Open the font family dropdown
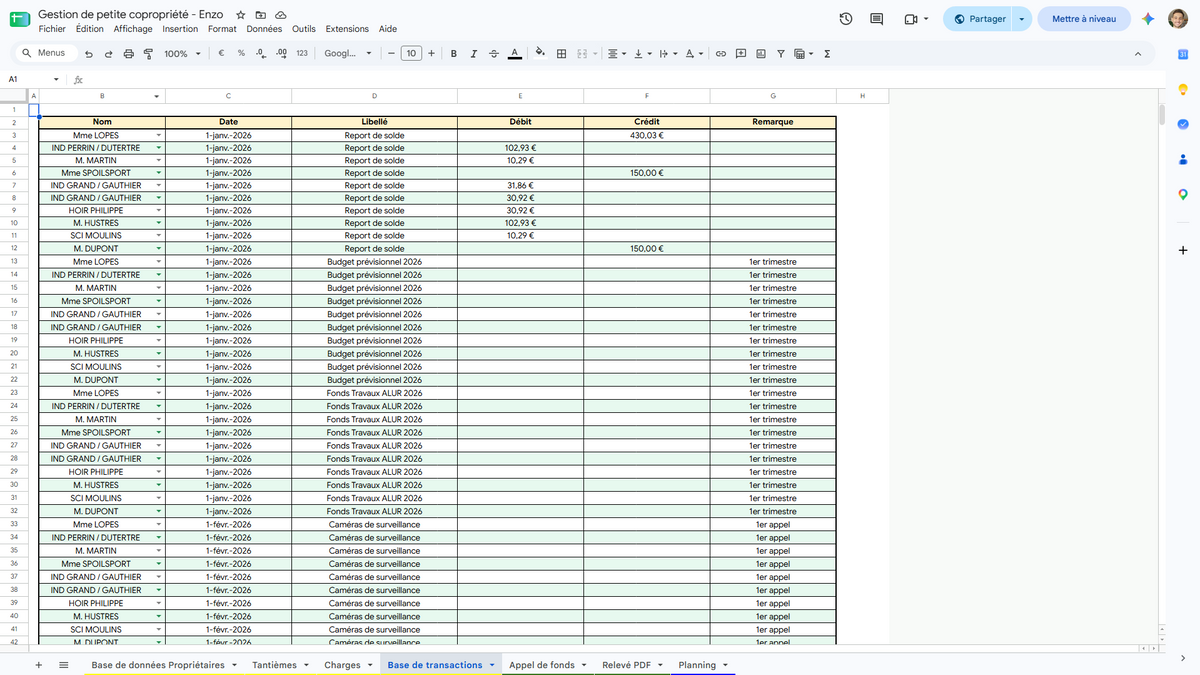 pyautogui.click(x=348, y=54)
